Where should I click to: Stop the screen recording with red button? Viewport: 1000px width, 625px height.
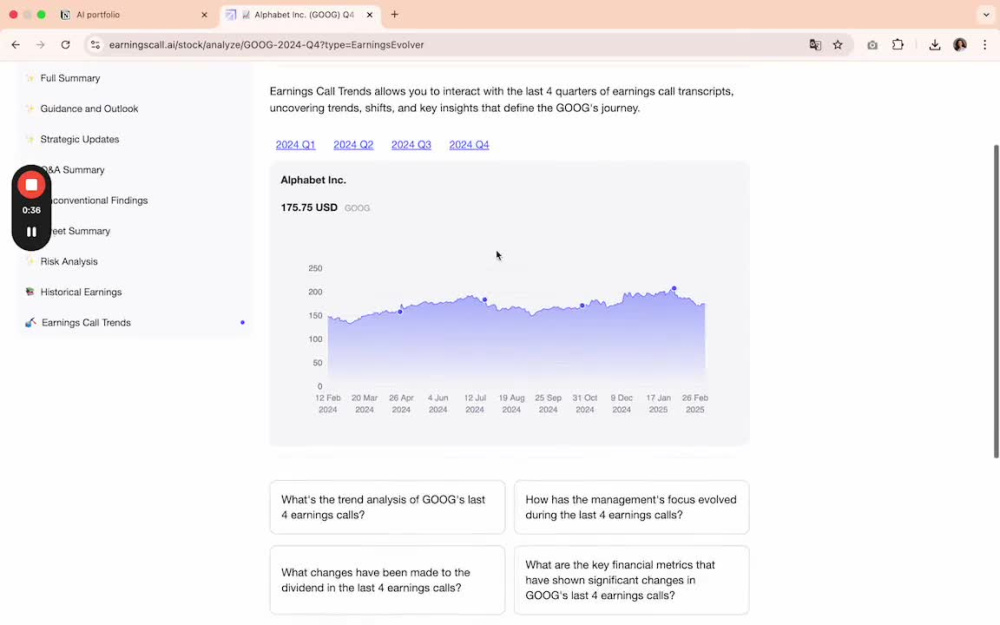(31, 185)
